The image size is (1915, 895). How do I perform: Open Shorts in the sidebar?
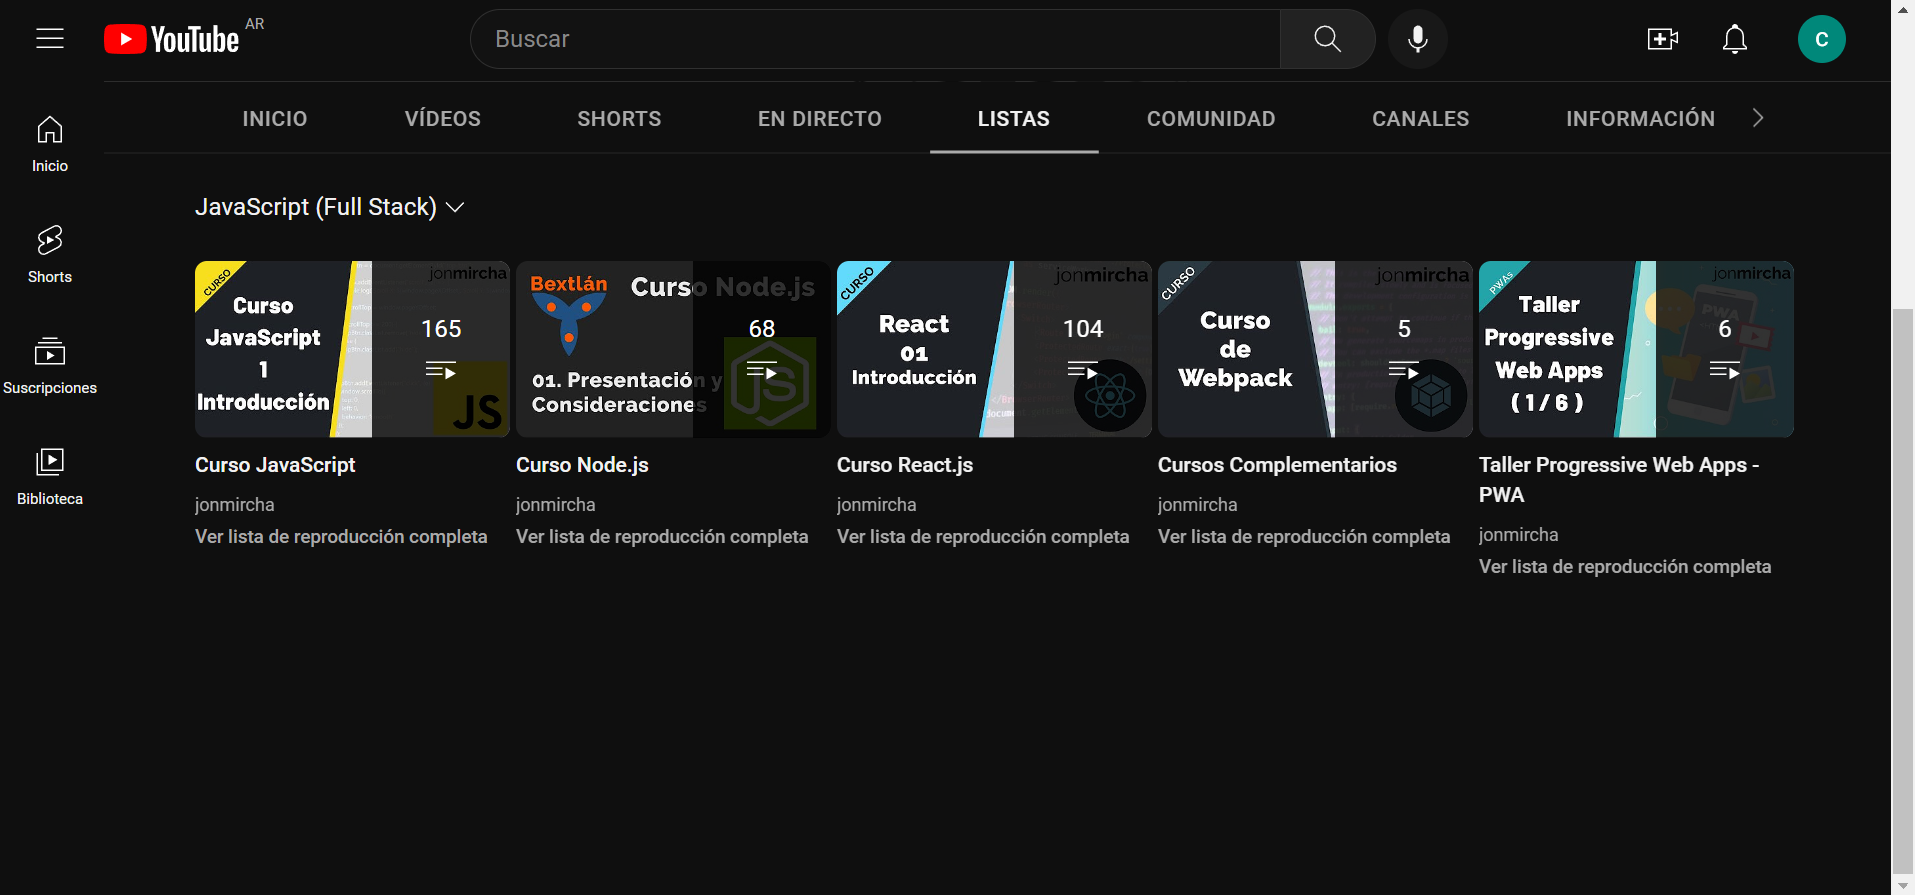coord(50,255)
